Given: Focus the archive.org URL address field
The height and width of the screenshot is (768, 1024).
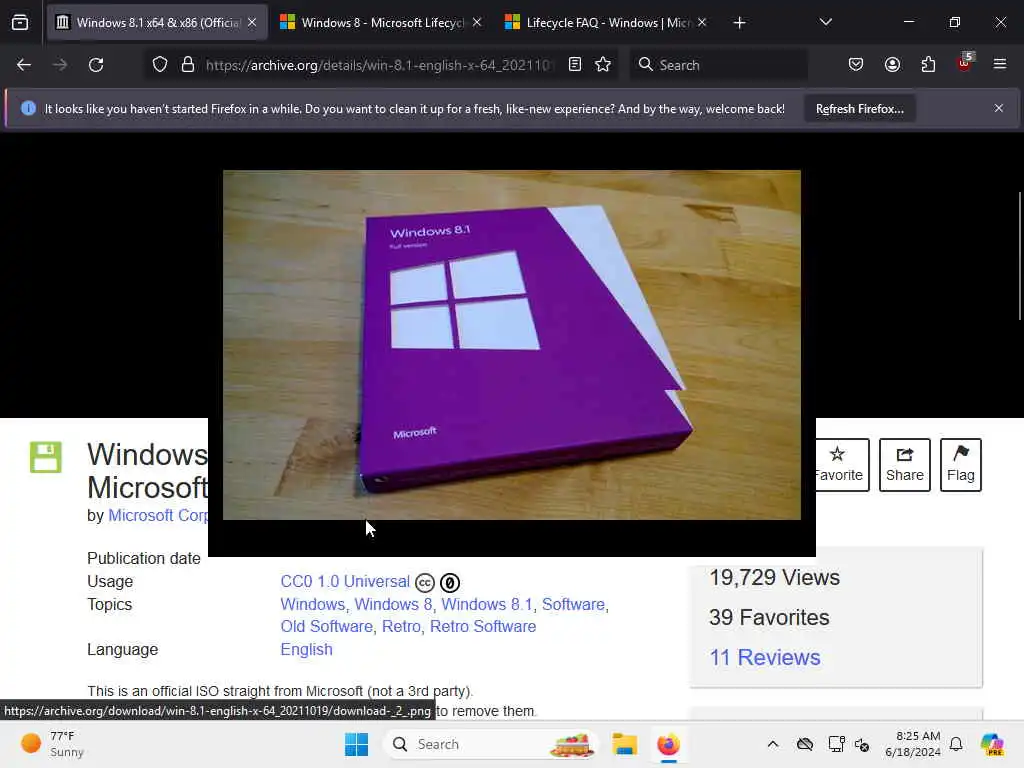Looking at the screenshot, I should [x=379, y=65].
